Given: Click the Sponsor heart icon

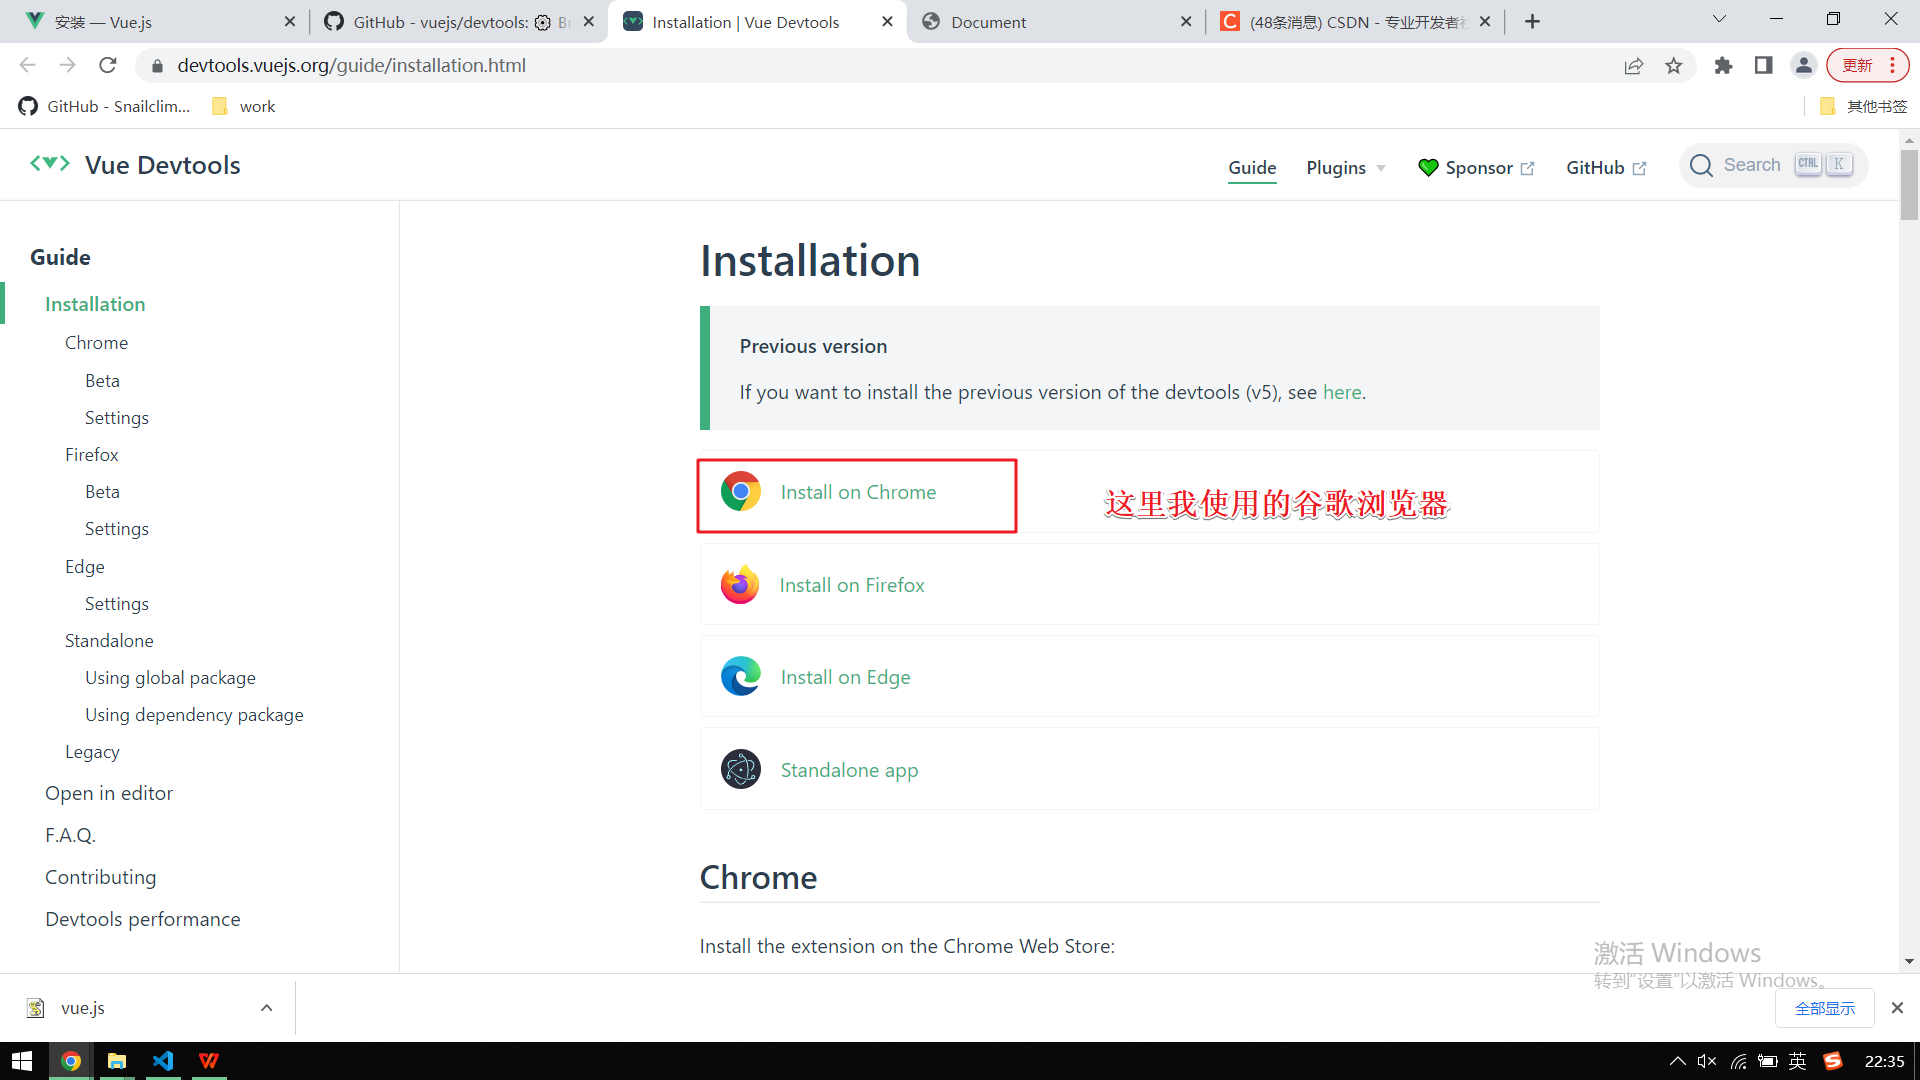Looking at the screenshot, I should coord(1428,167).
